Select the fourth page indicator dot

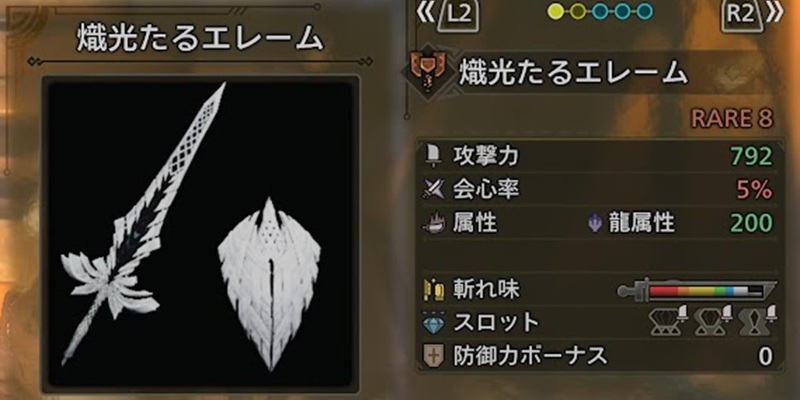click(622, 11)
